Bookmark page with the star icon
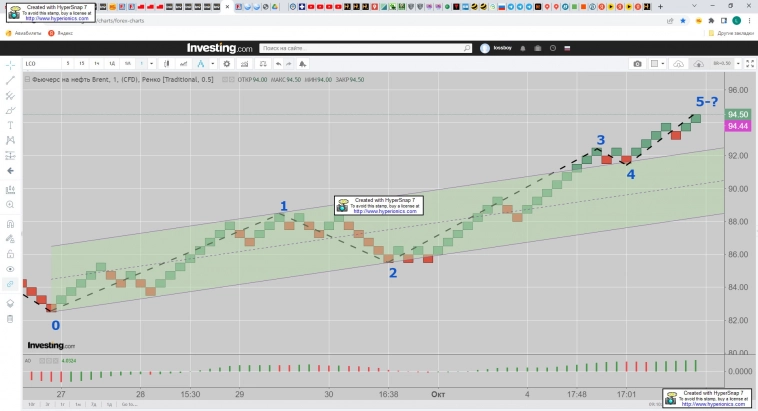This screenshot has height=411, width=758. pyautogui.click(x=683, y=21)
